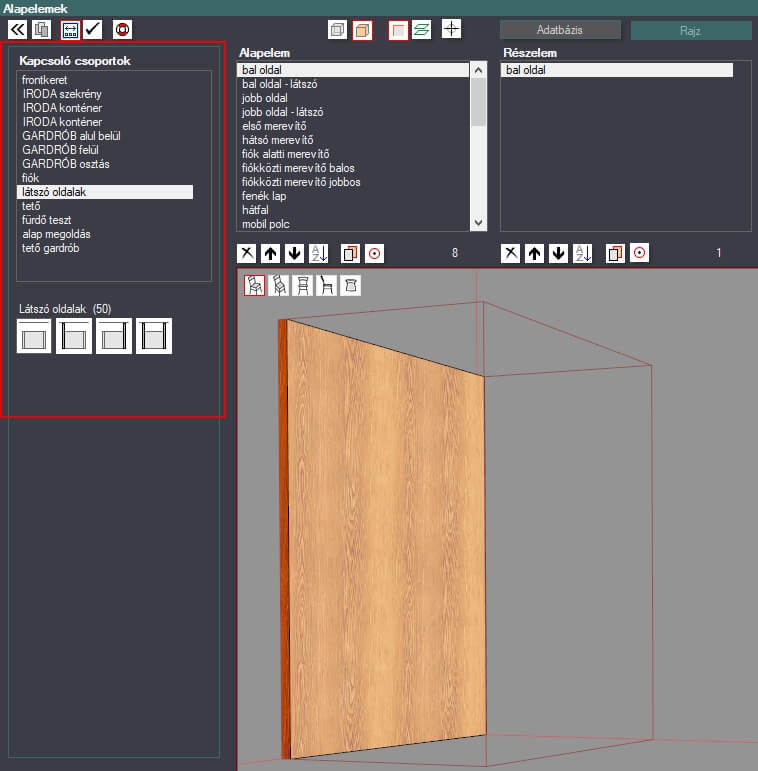
Task: Move Alapelem item up with arrow
Action: (270, 253)
